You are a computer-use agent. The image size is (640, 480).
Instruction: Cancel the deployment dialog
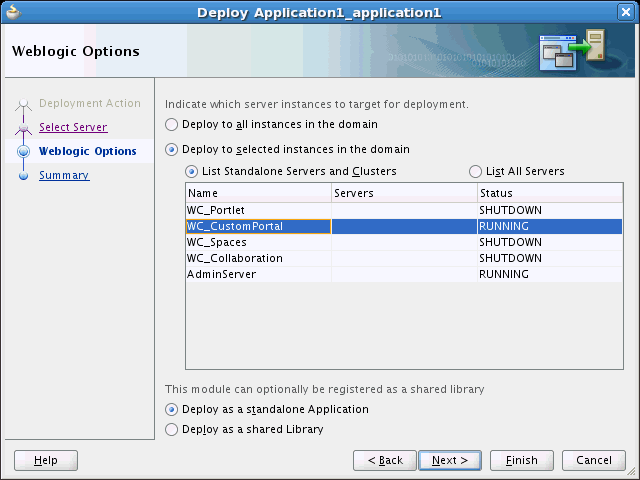point(593,460)
